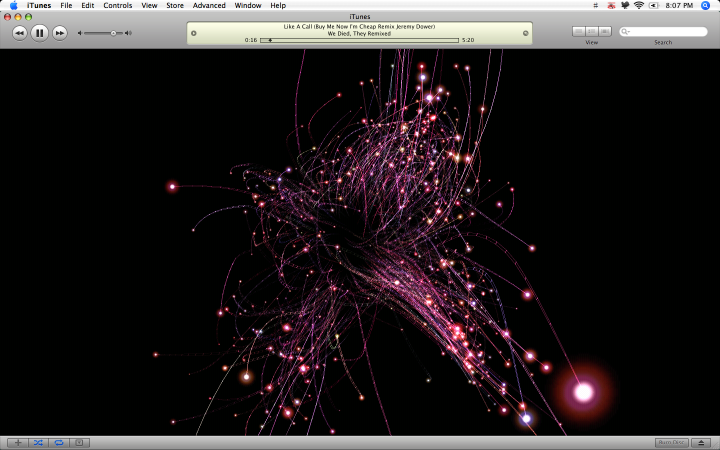
Task: Toggle shuffle playback mode
Action: 38,443
